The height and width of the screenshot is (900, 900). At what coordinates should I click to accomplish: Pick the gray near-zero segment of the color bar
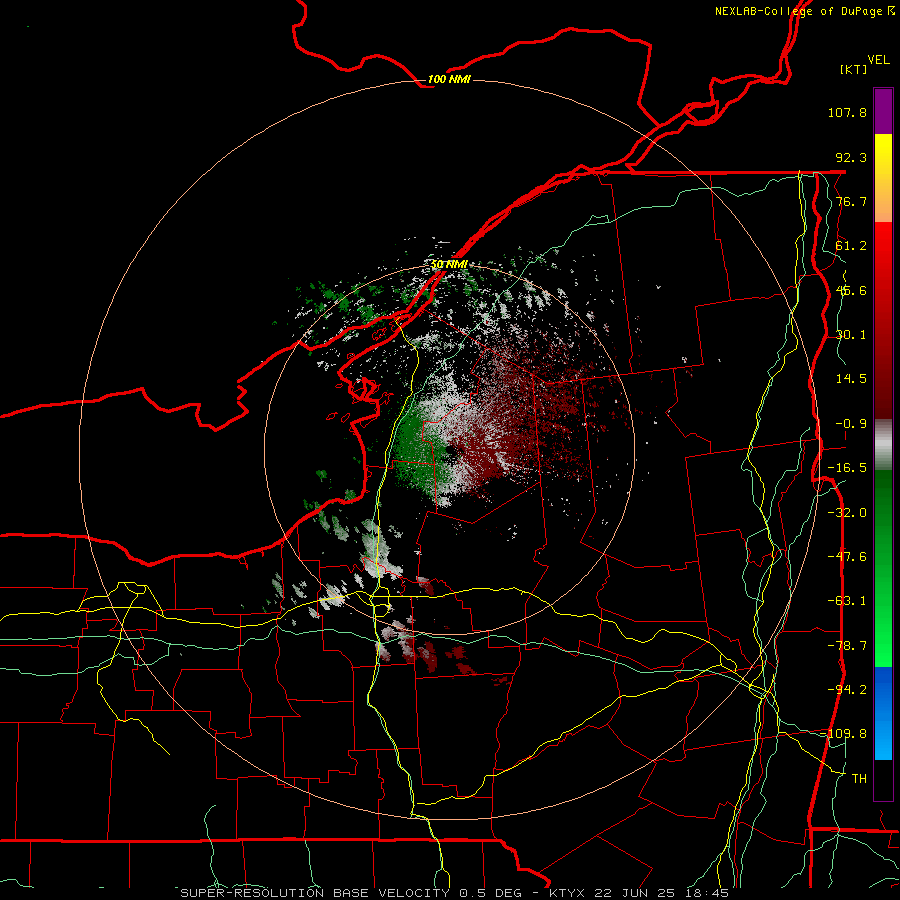tap(883, 444)
